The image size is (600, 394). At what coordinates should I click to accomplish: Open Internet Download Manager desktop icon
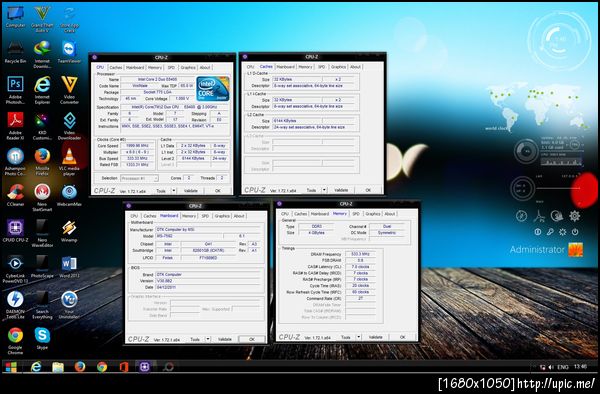(42, 54)
